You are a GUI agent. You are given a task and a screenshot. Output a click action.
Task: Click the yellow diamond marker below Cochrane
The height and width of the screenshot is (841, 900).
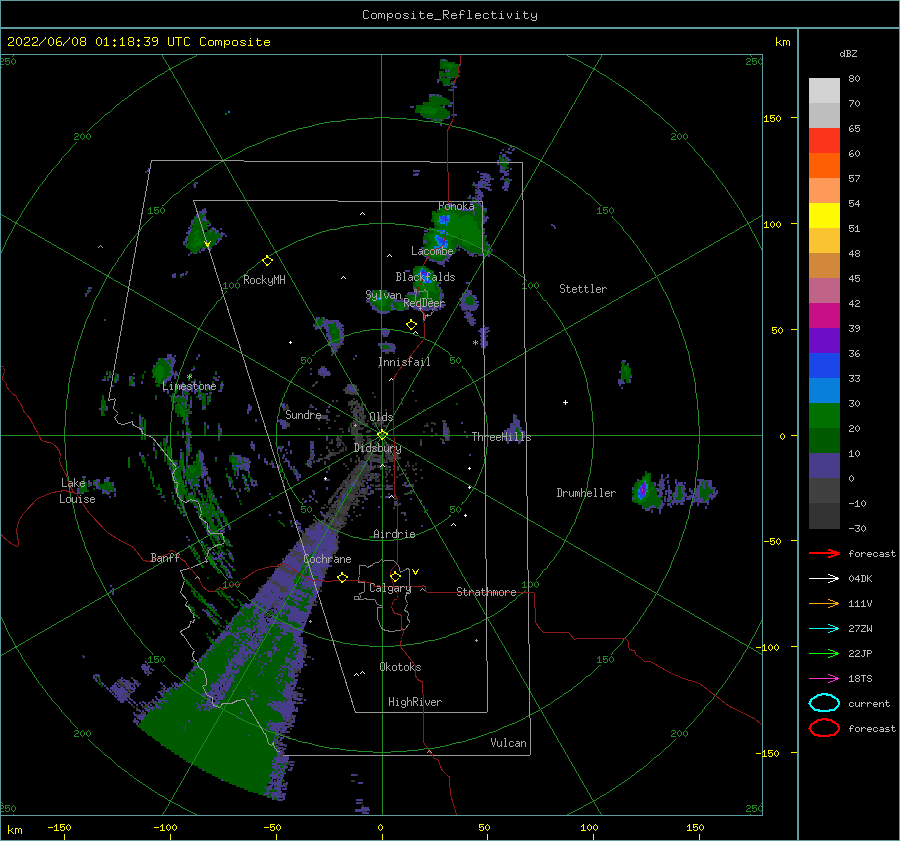(343, 578)
